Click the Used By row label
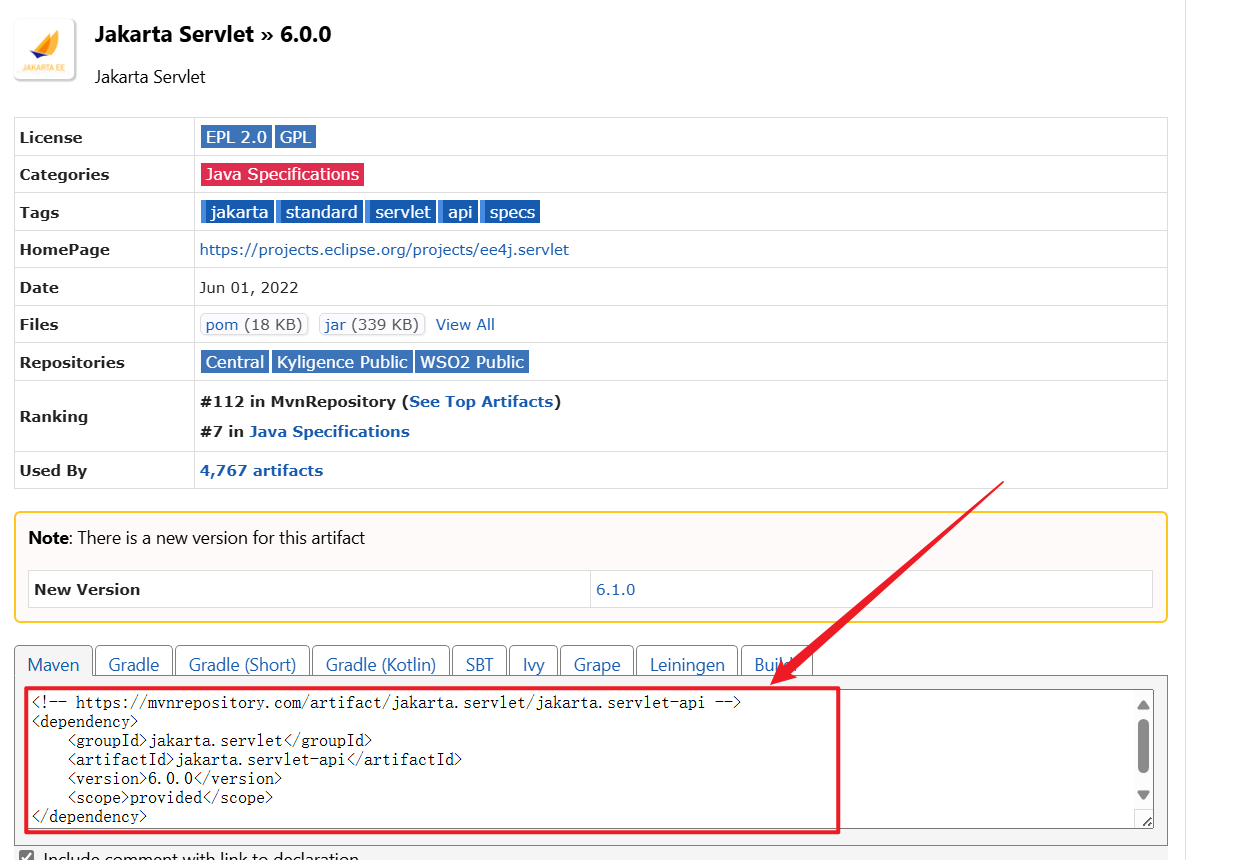1260x860 pixels. (x=53, y=470)
